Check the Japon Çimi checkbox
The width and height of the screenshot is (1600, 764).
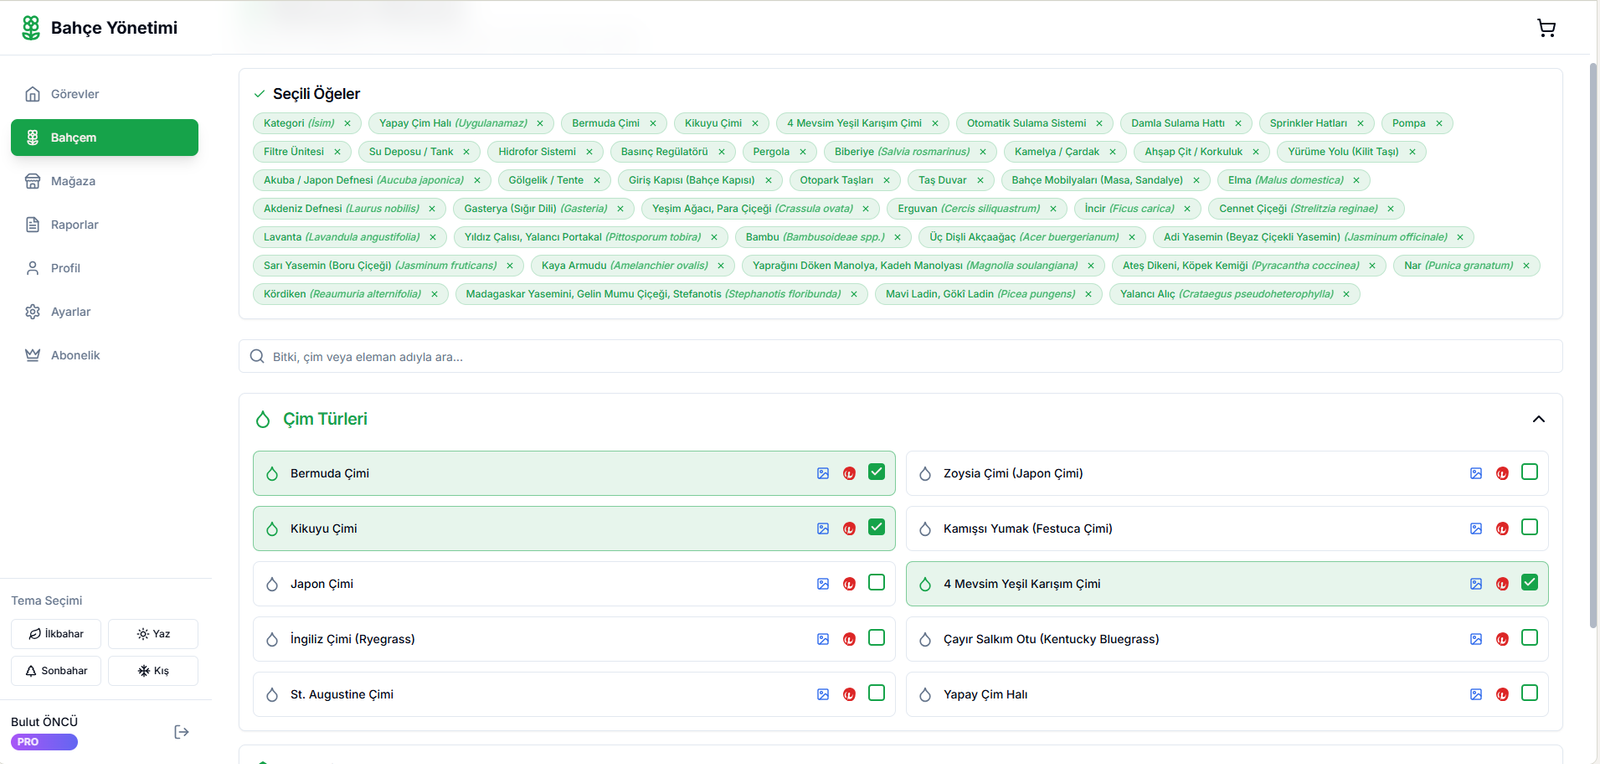tap(876, 583)
